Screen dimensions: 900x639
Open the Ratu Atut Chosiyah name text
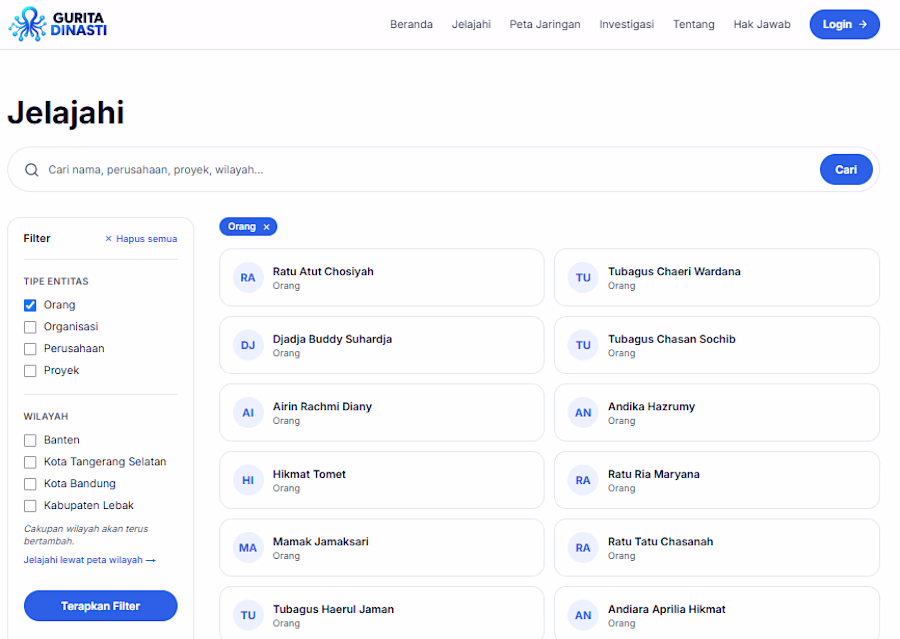tap(323, 272)
